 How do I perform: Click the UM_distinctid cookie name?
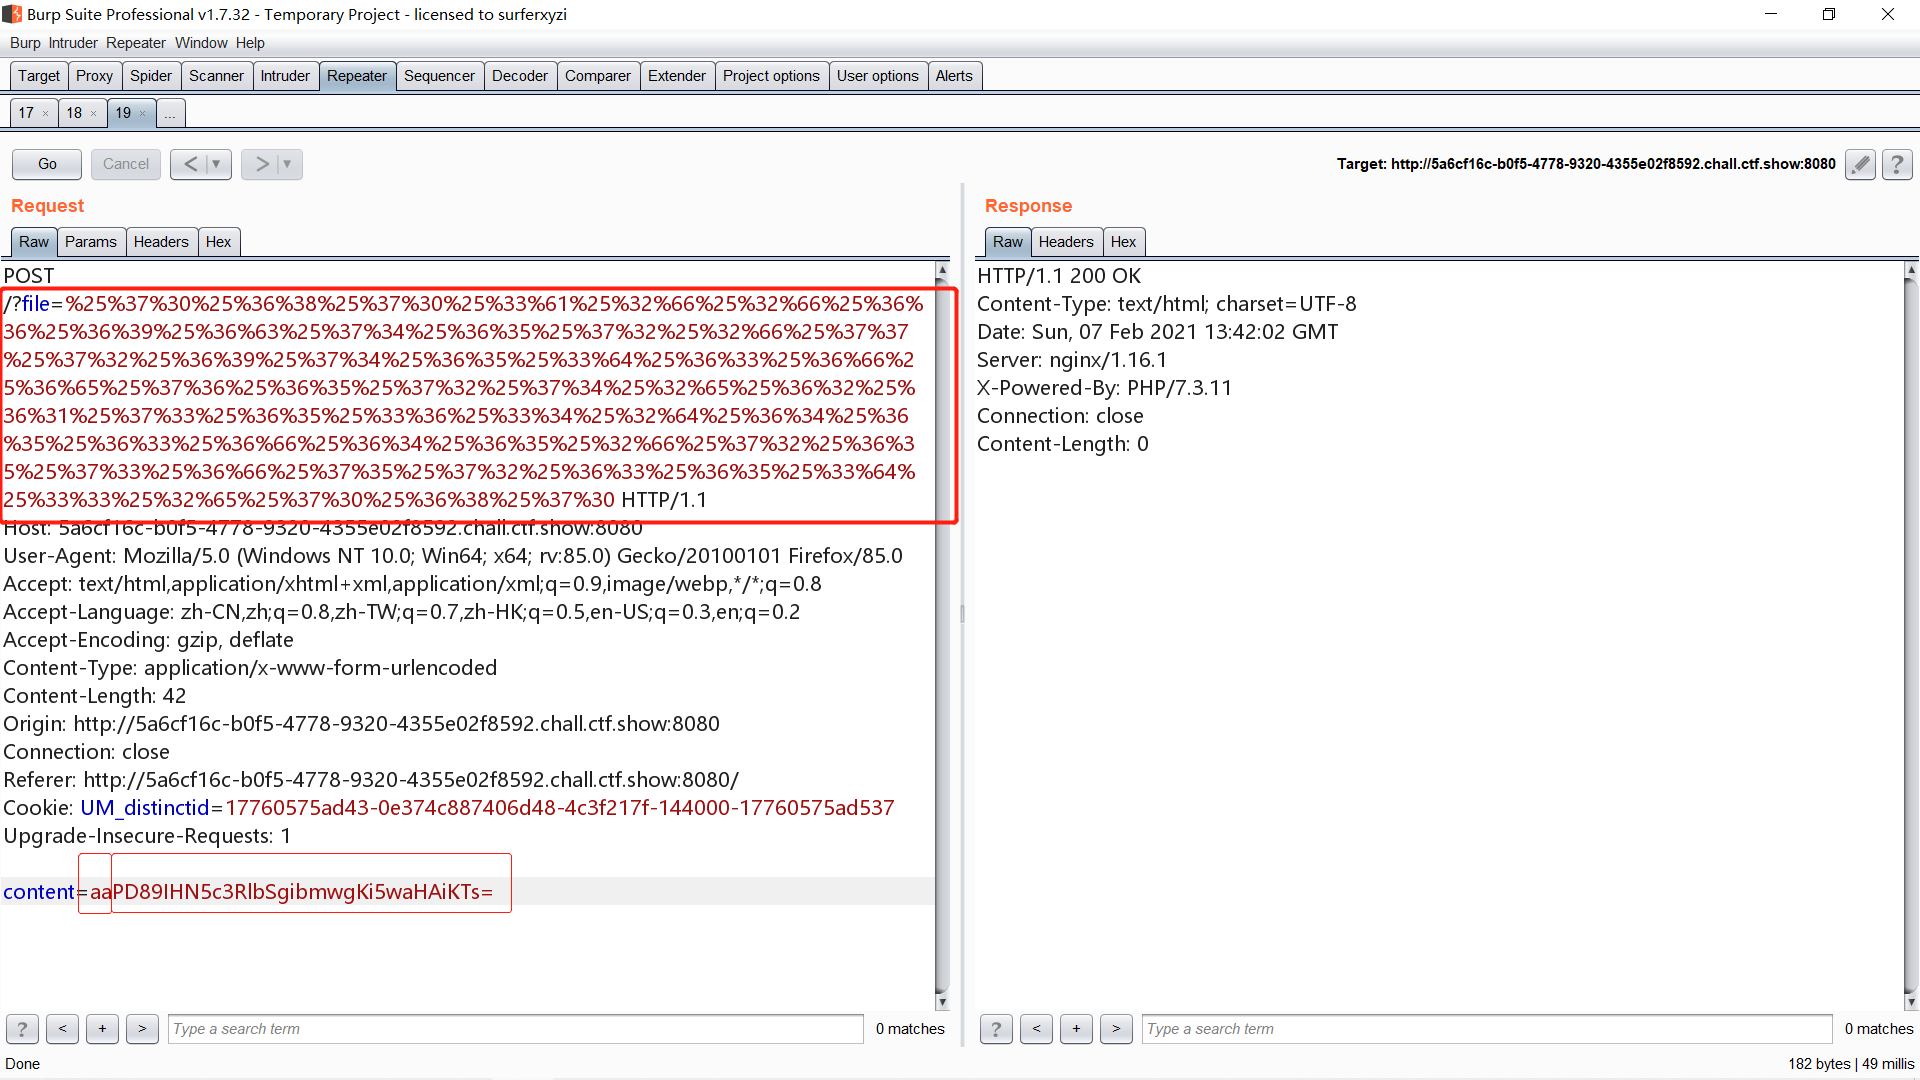pyautogui.click(x=145, y=808)
